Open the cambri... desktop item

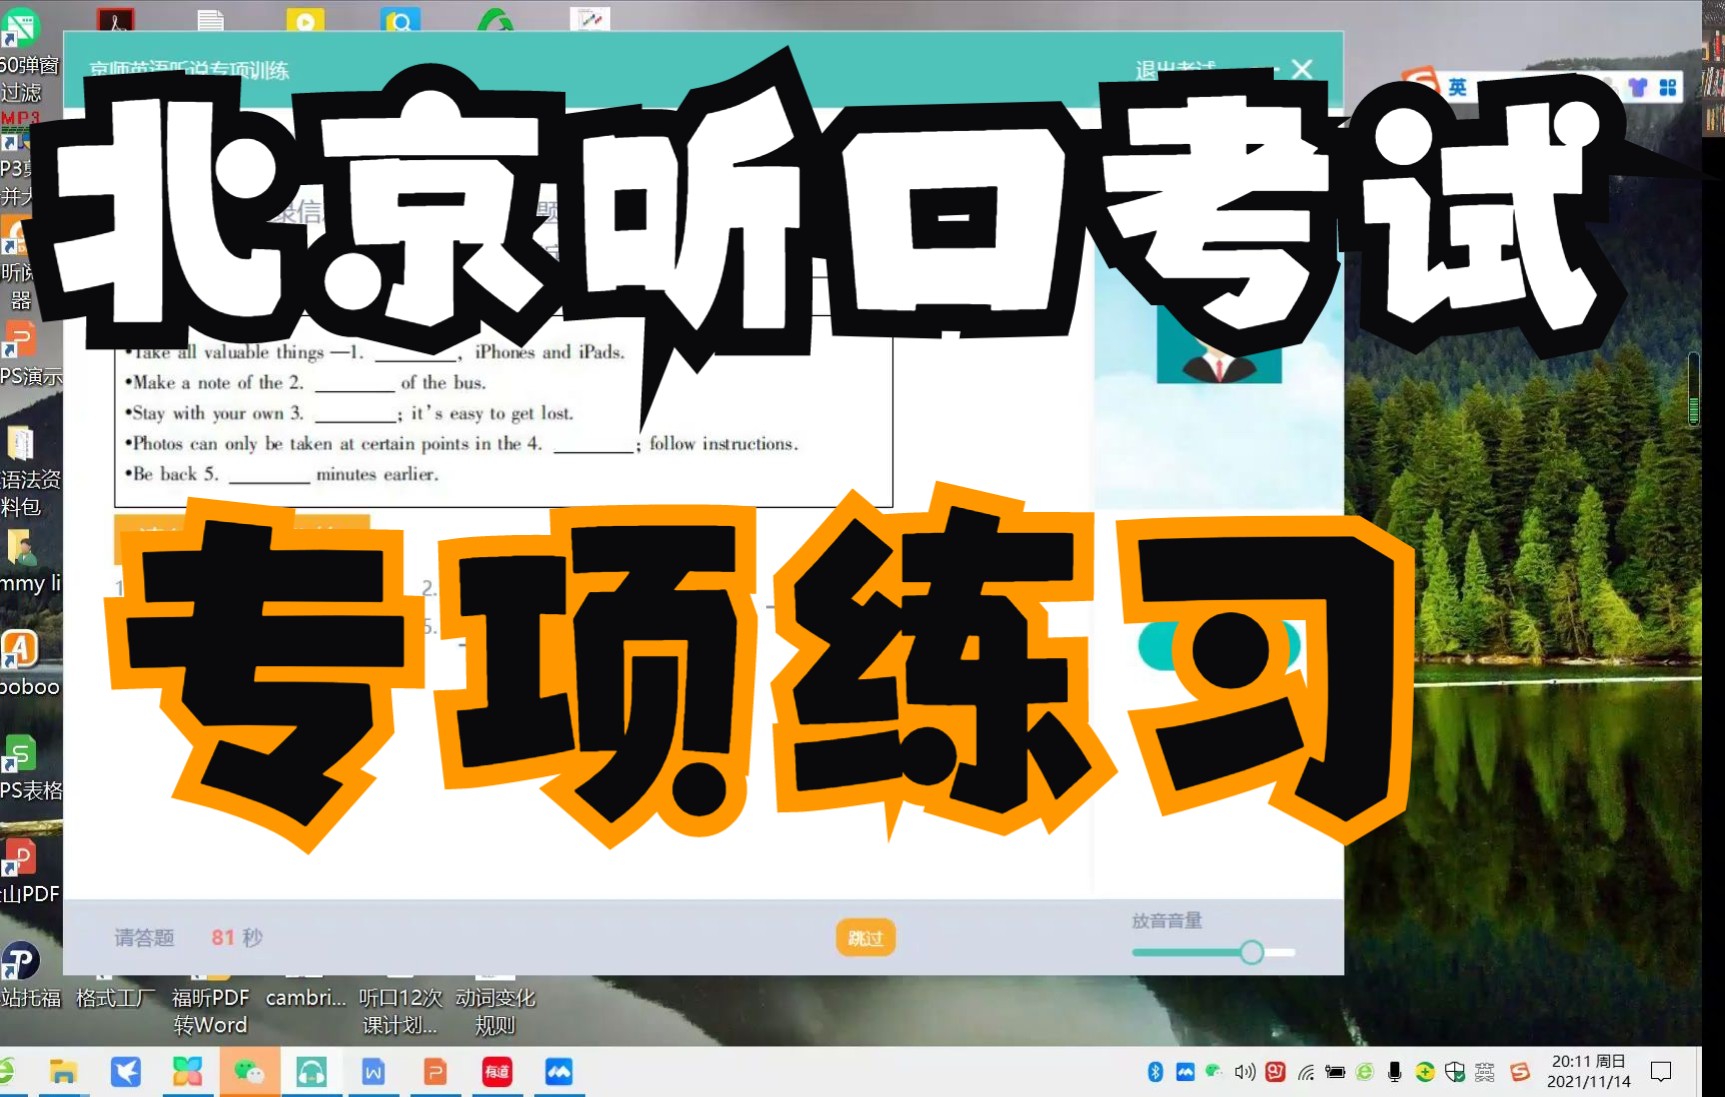coord(305,990)
